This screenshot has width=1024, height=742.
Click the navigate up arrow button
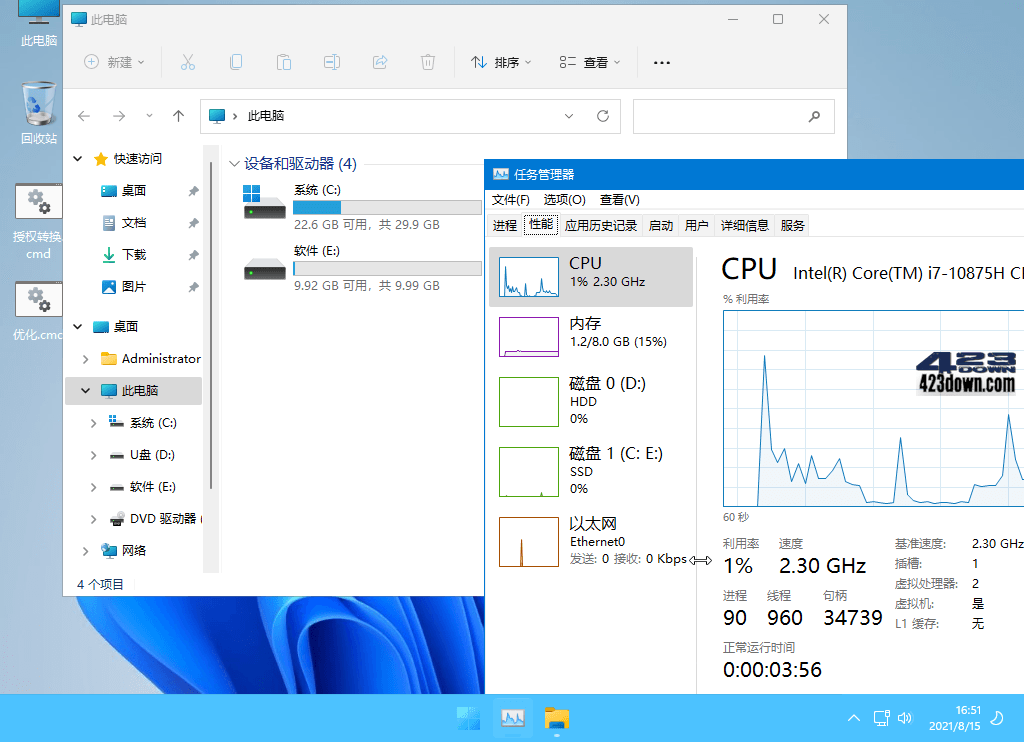[178, 116]
